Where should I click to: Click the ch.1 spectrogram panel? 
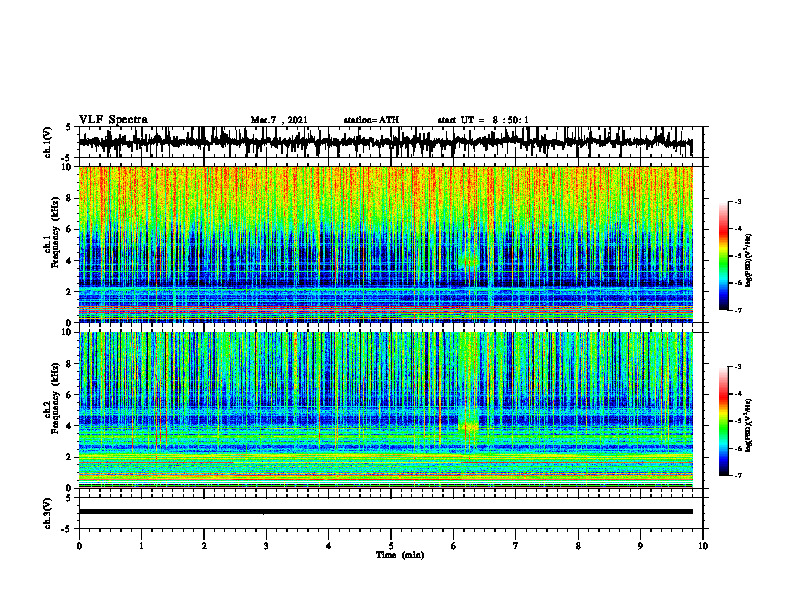(x=385, y=244)
